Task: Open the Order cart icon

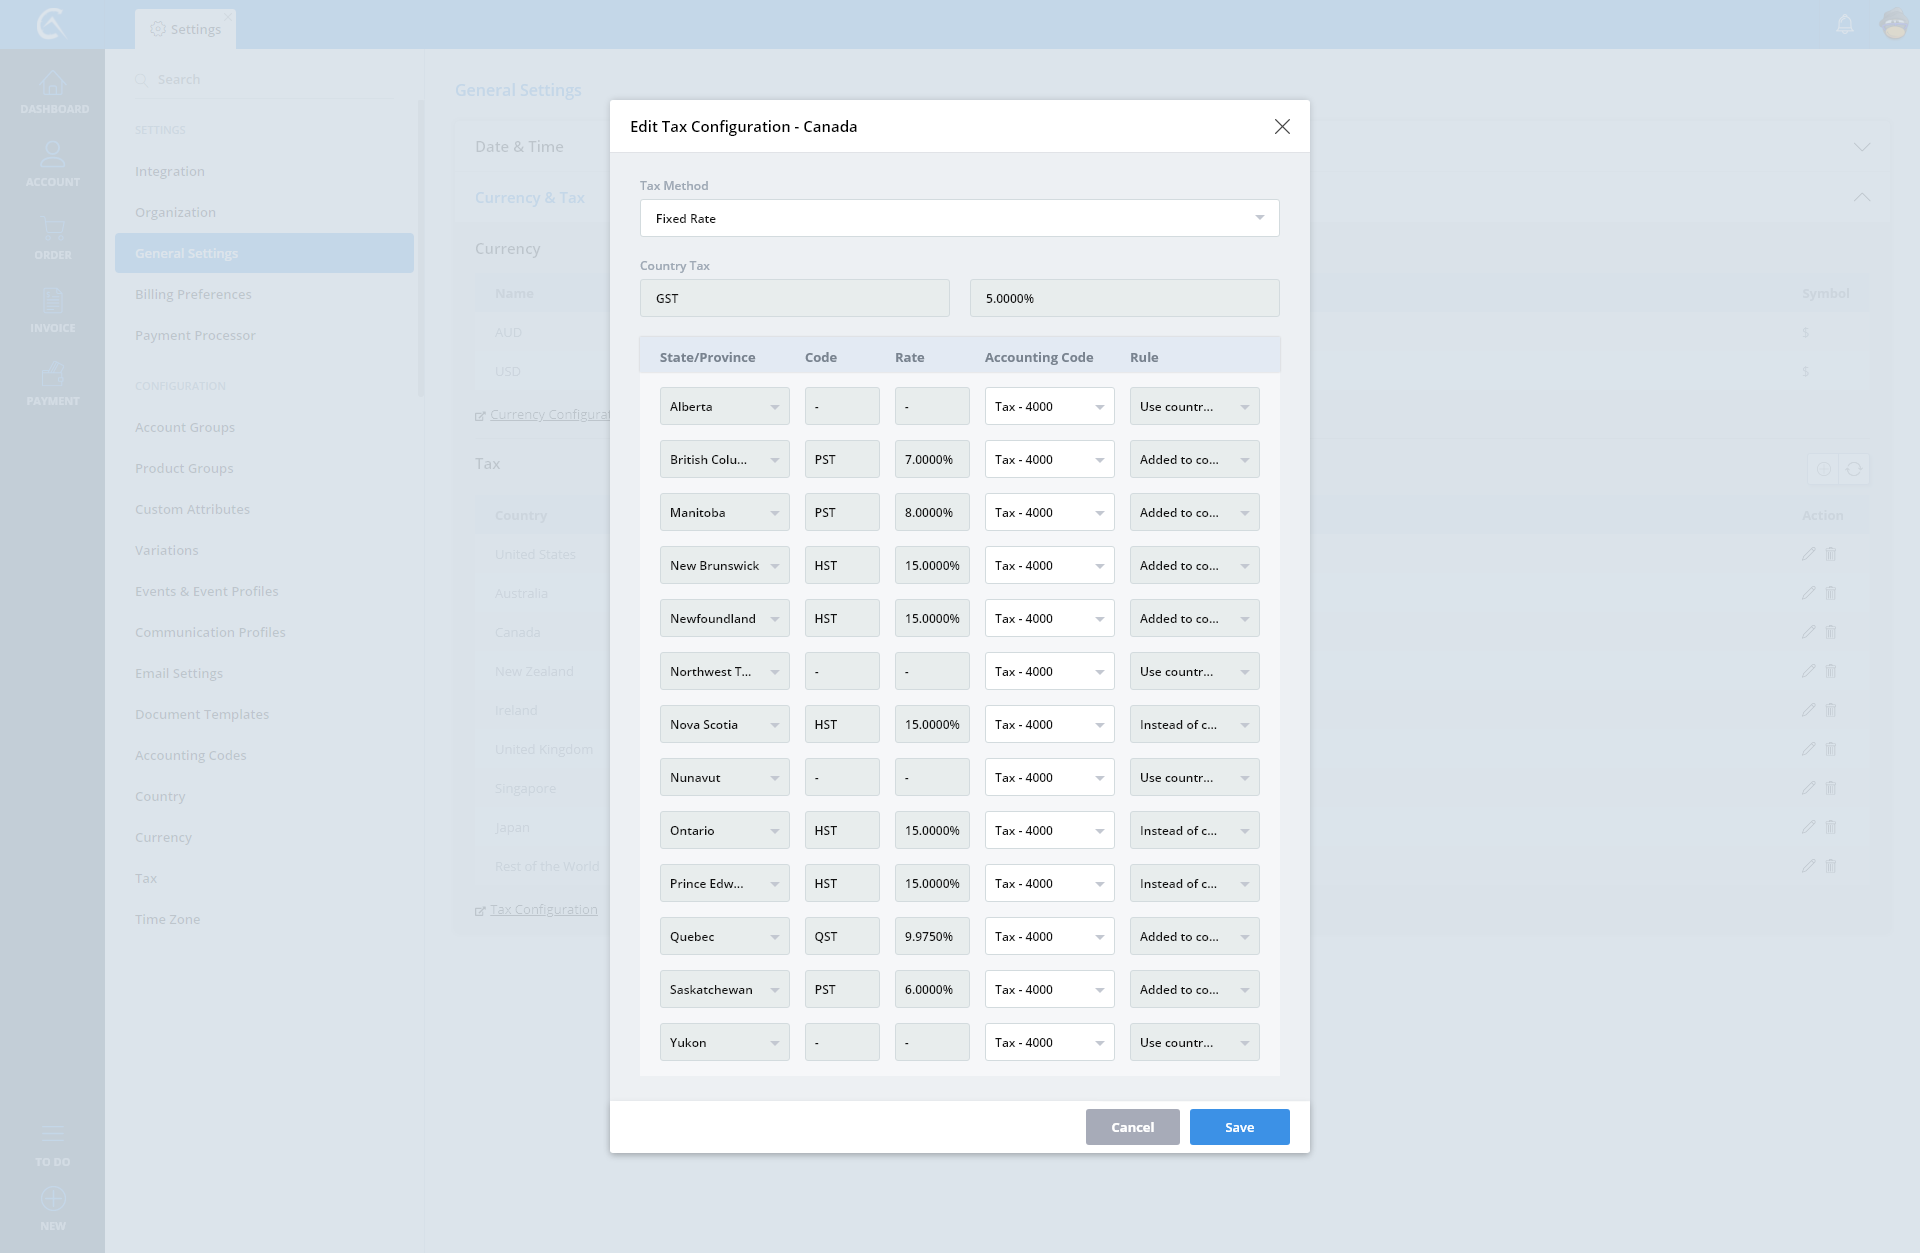Action: (53, 229)
